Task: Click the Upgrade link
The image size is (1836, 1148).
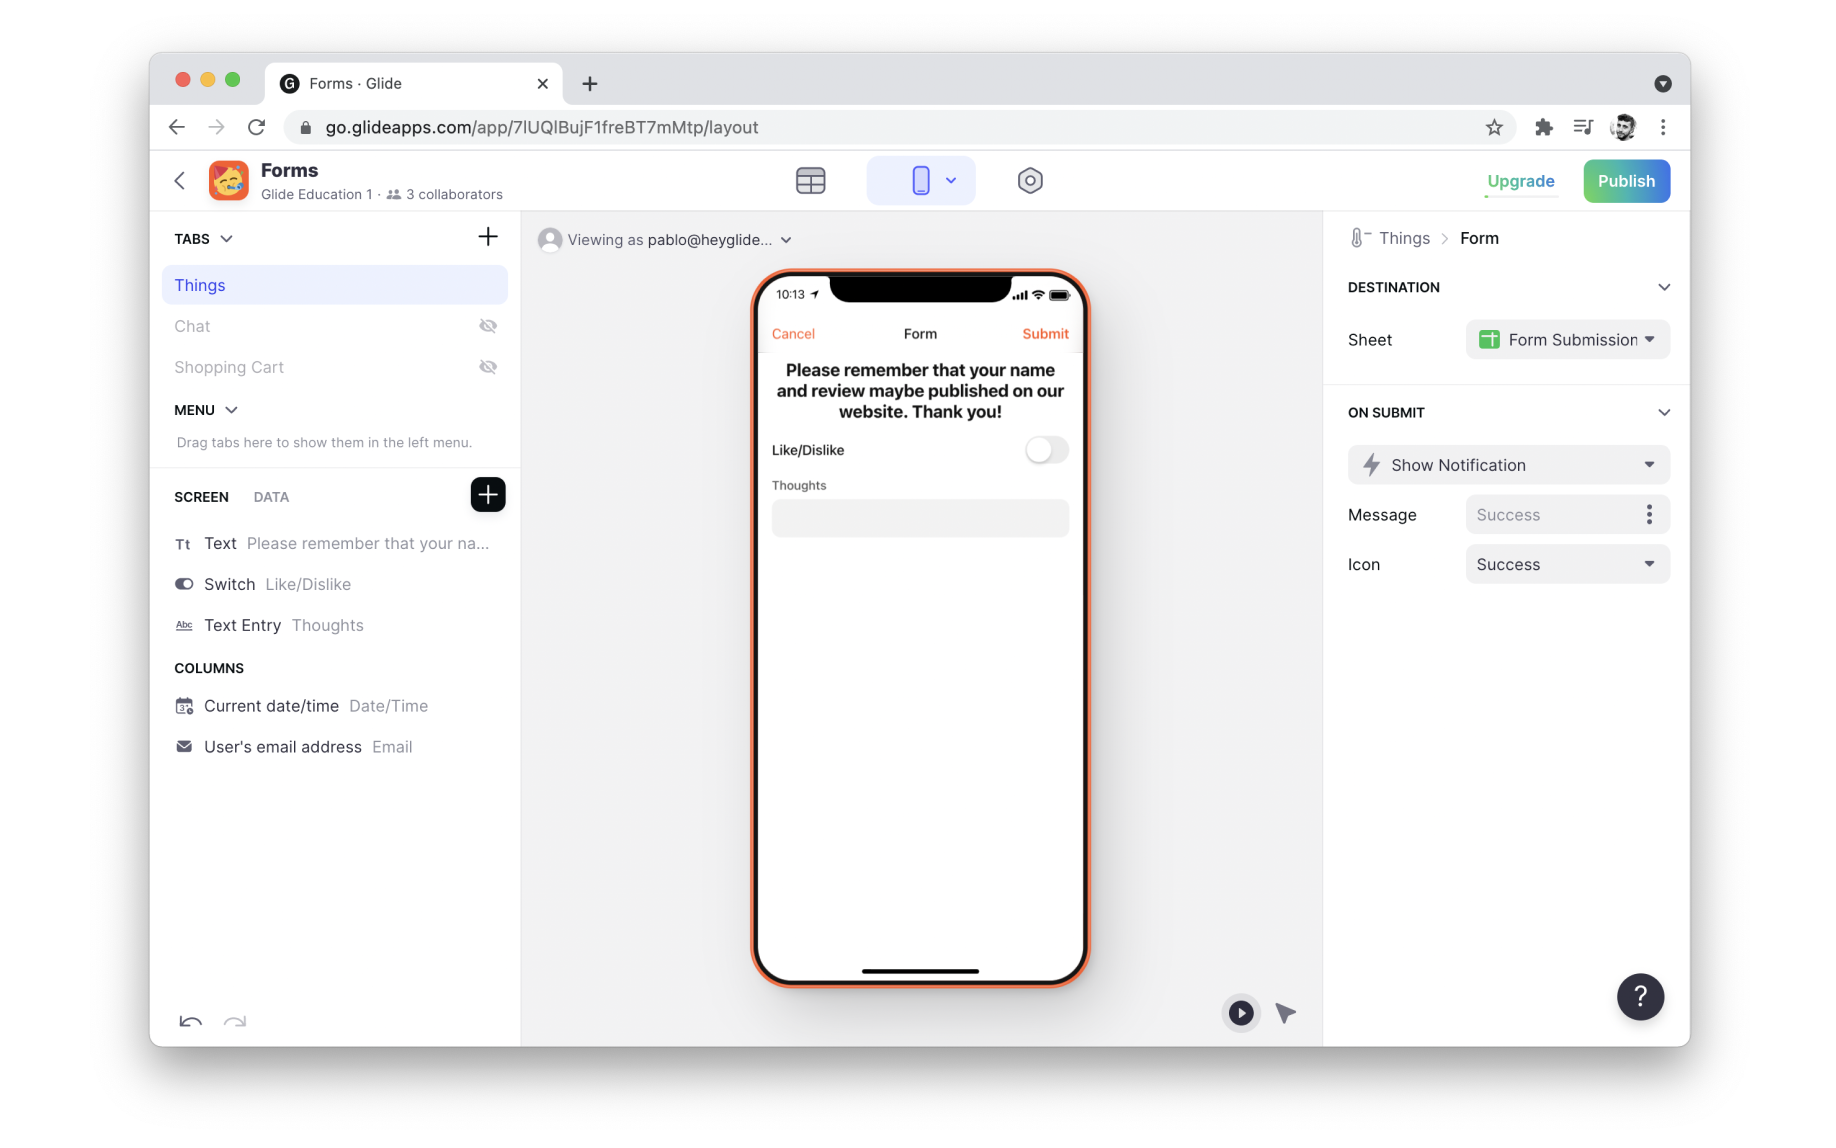Action: click(1520, 181)
